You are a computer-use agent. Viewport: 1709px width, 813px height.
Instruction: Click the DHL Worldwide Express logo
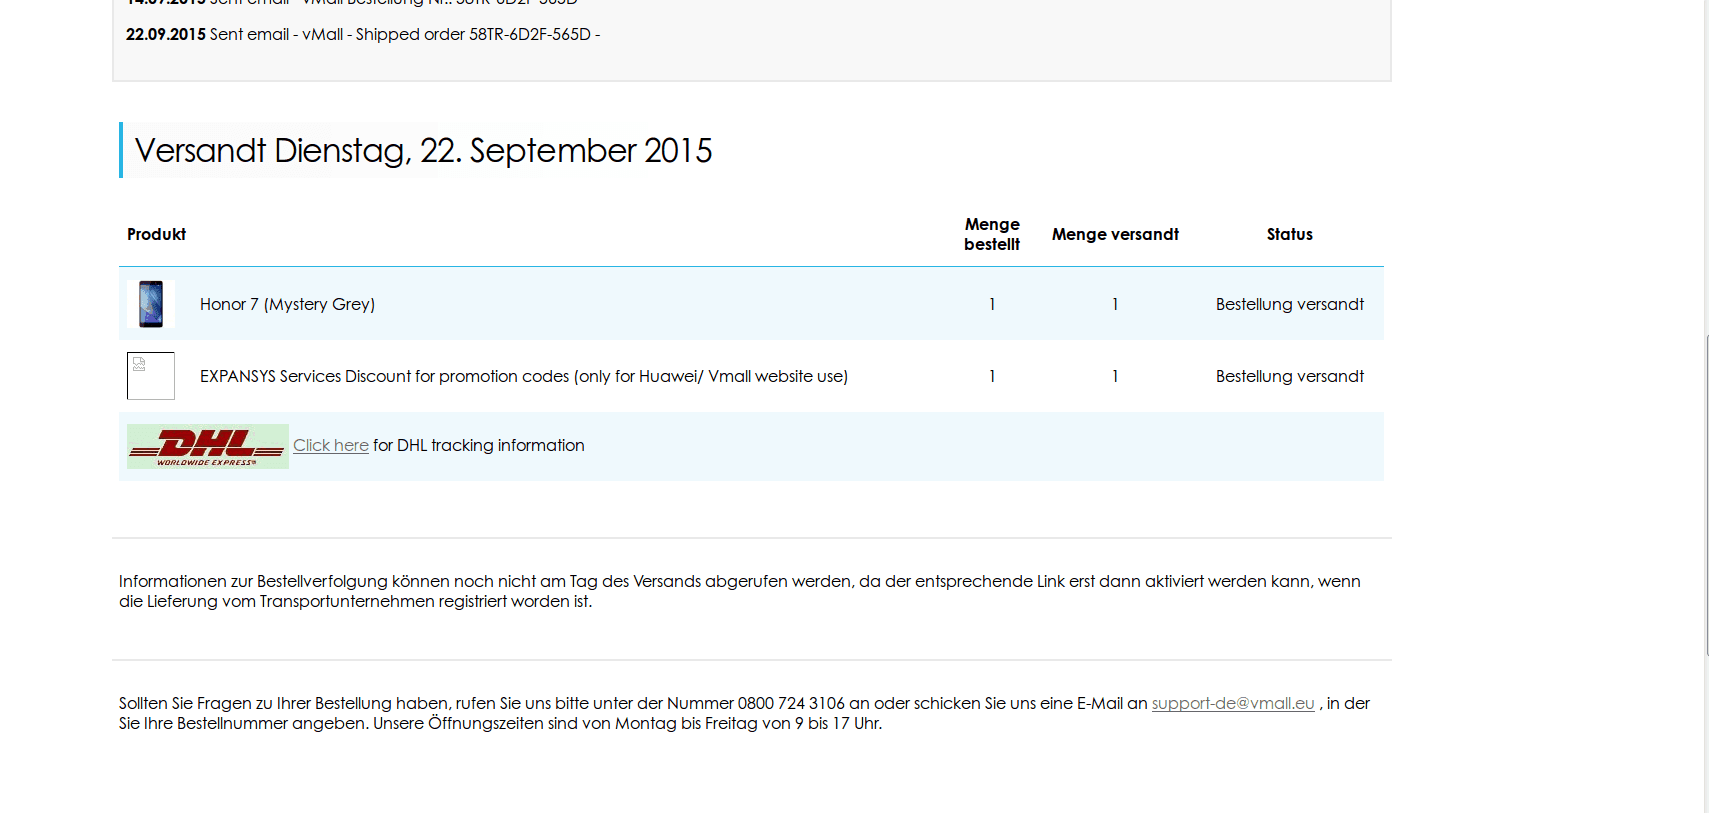coord(208,446)
